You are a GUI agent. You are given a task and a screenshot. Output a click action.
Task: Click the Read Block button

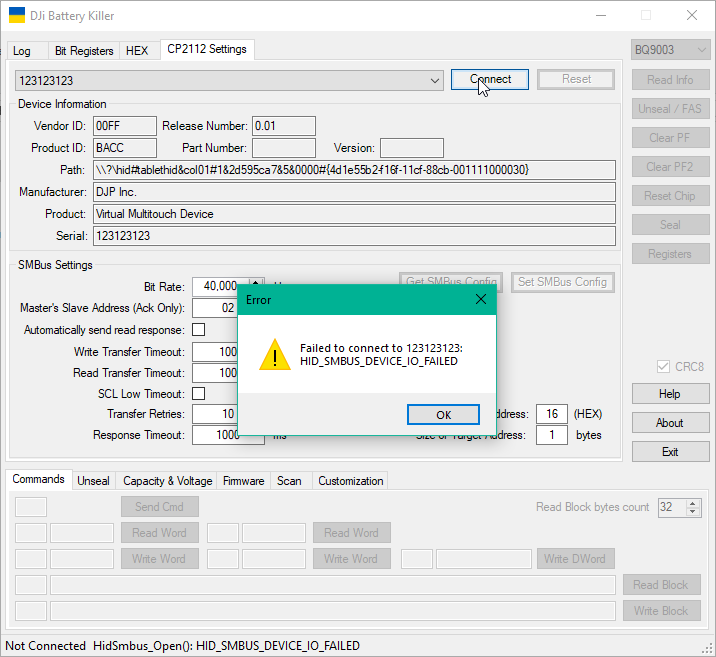[x=662, y=585]
